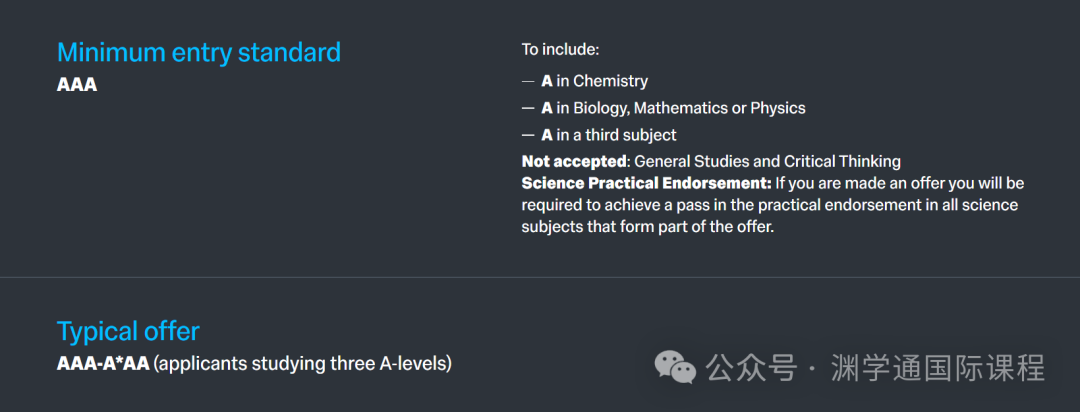Click the dash bullet before Chemistry
The image size is (1080, 412).
tap(528, 81)
